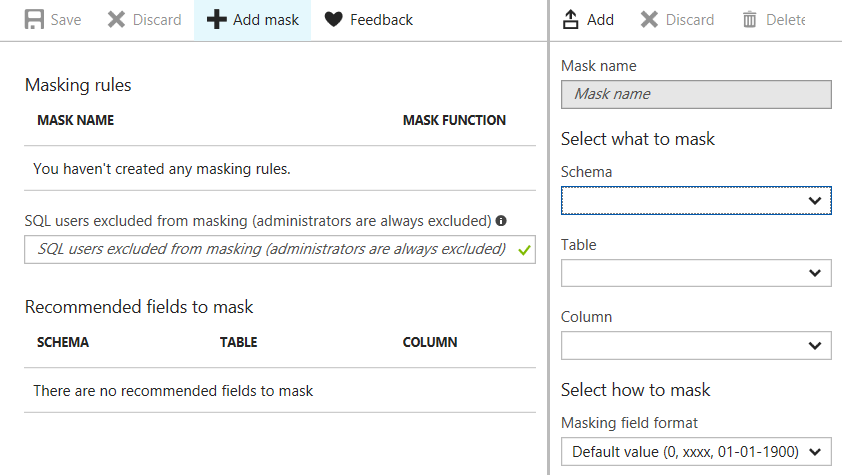
Task: Click the Add upload icon in right panel
Action: click(x=571, y=20)
